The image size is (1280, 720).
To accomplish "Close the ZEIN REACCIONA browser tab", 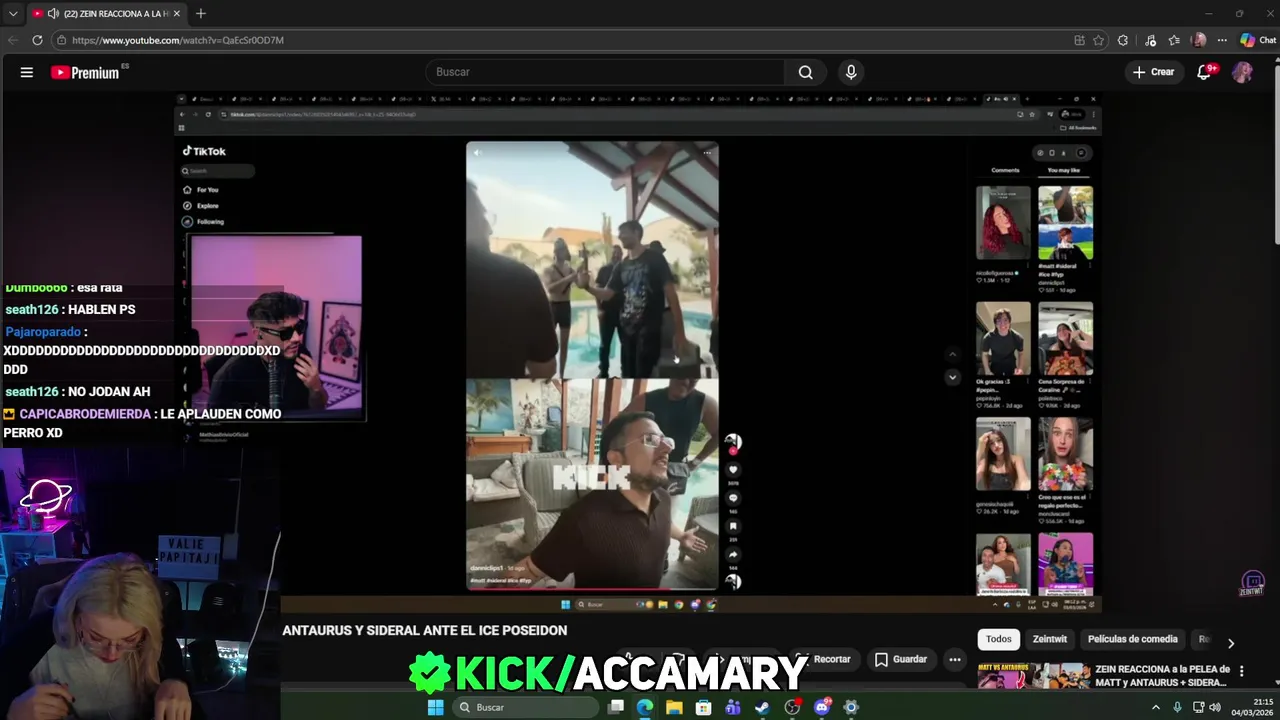I will 176,13.
